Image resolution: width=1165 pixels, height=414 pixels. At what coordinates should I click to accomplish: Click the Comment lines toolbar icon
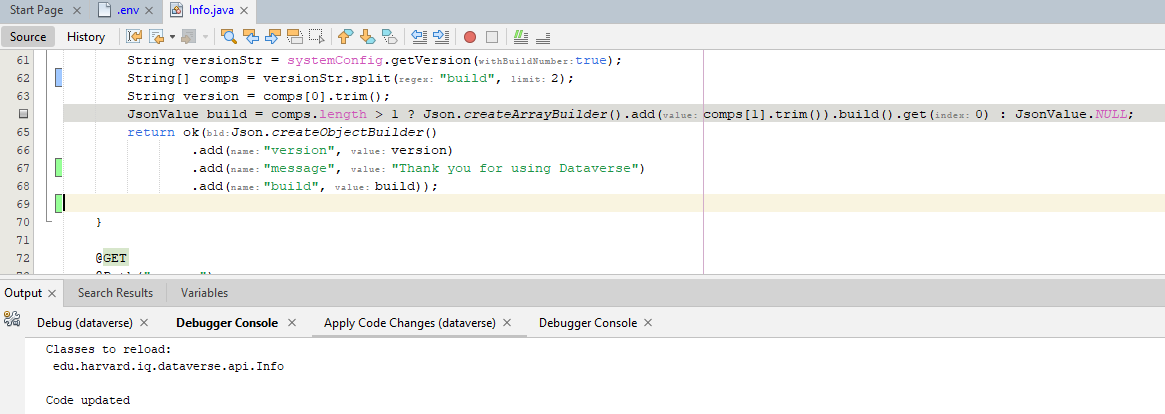tap(520, 37)
